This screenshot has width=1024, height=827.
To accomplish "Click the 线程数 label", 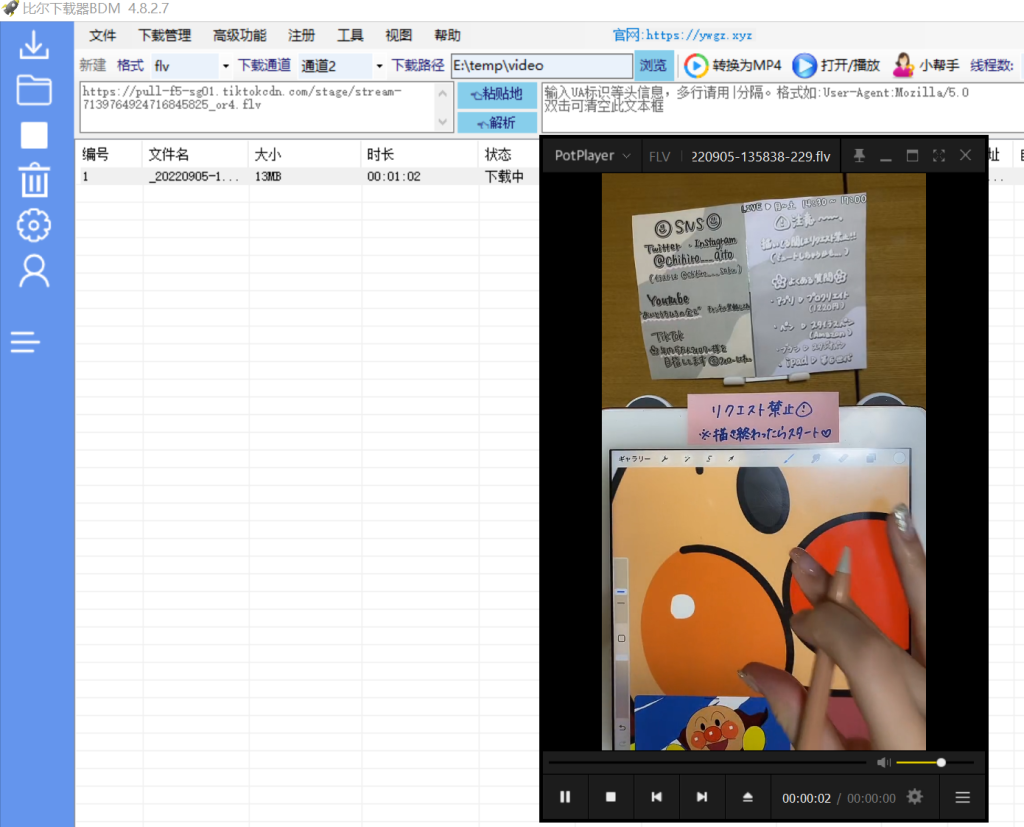I will tap(992, 65).
